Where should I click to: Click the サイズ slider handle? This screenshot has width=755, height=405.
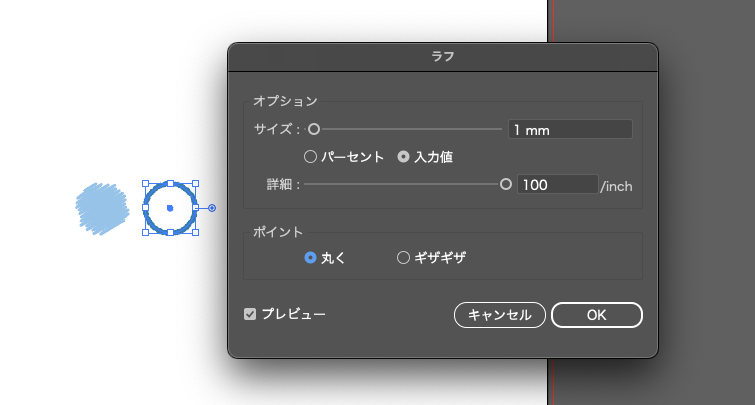pyautogui.click(x=314, y=129)
